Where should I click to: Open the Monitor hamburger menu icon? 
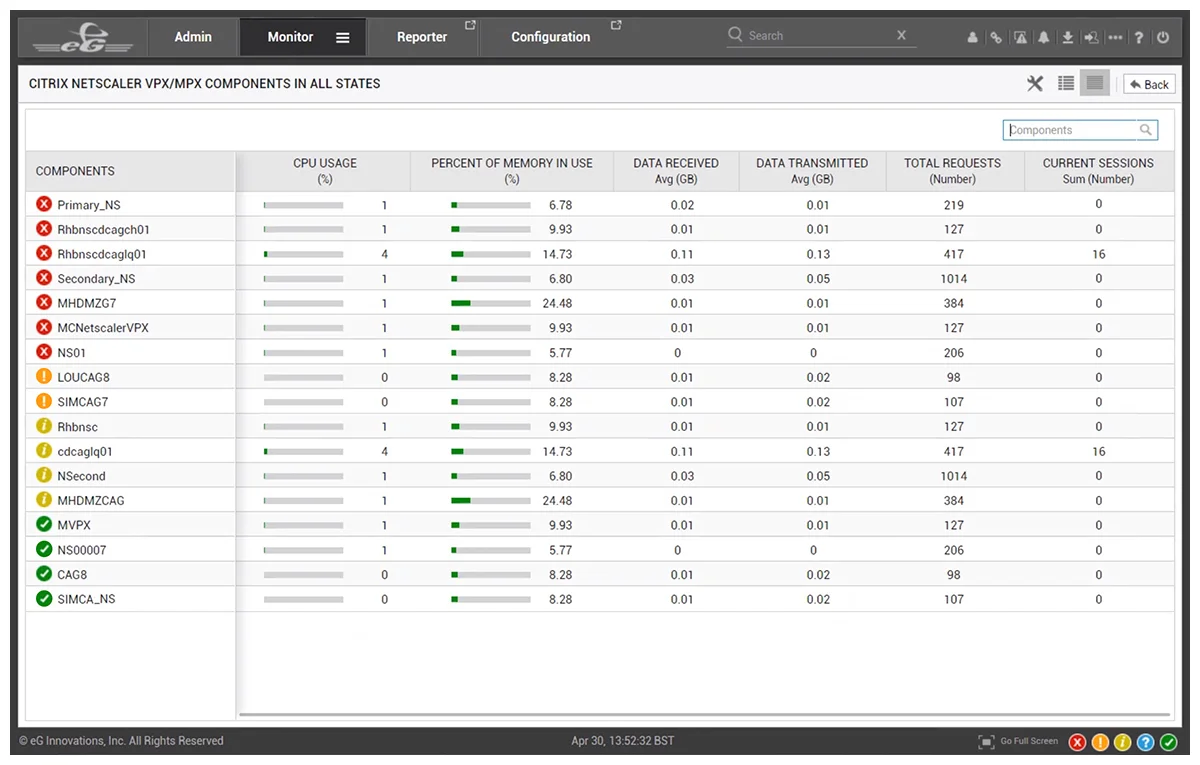click(342, 38)
